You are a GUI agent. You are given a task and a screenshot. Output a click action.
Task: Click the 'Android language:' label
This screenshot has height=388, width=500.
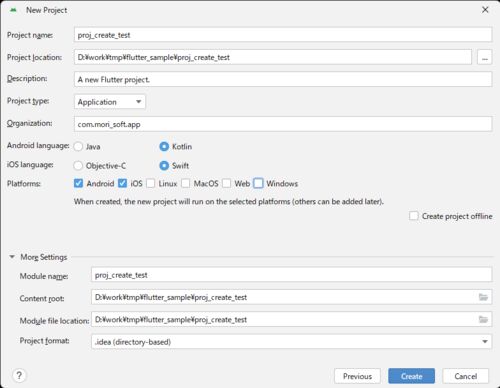[38, 146]
